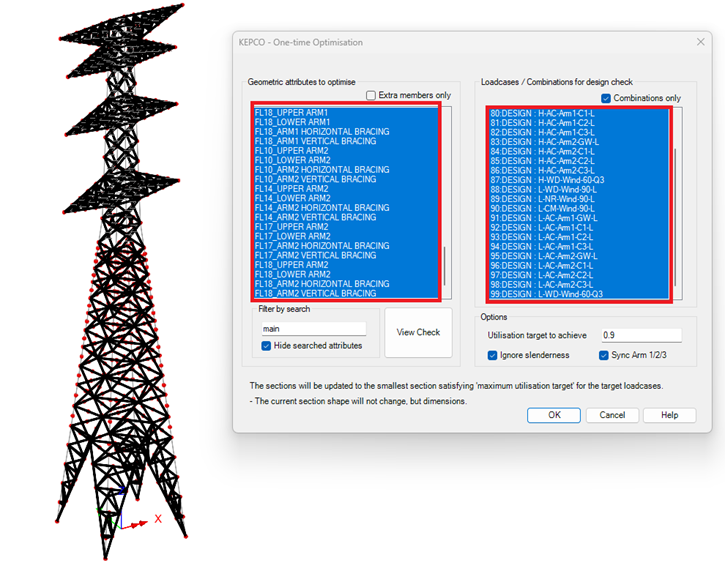Uncheck the Combinations only checkbox
Viewport: 725px width, 571px height.
click(x=606, y=98)
